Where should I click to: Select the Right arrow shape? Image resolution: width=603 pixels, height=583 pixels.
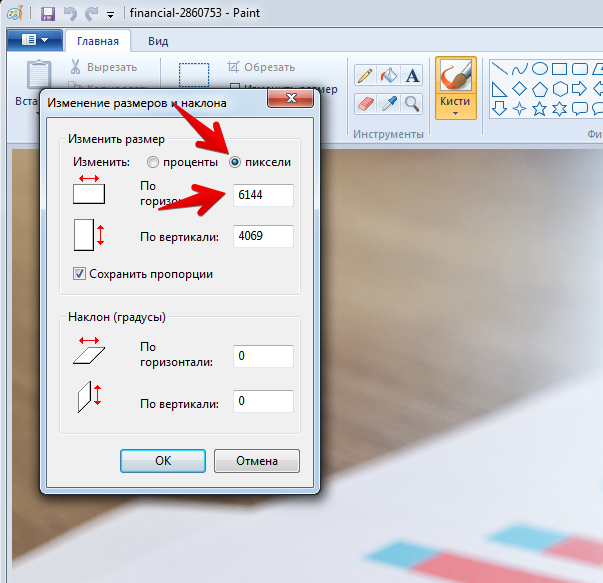580,89
